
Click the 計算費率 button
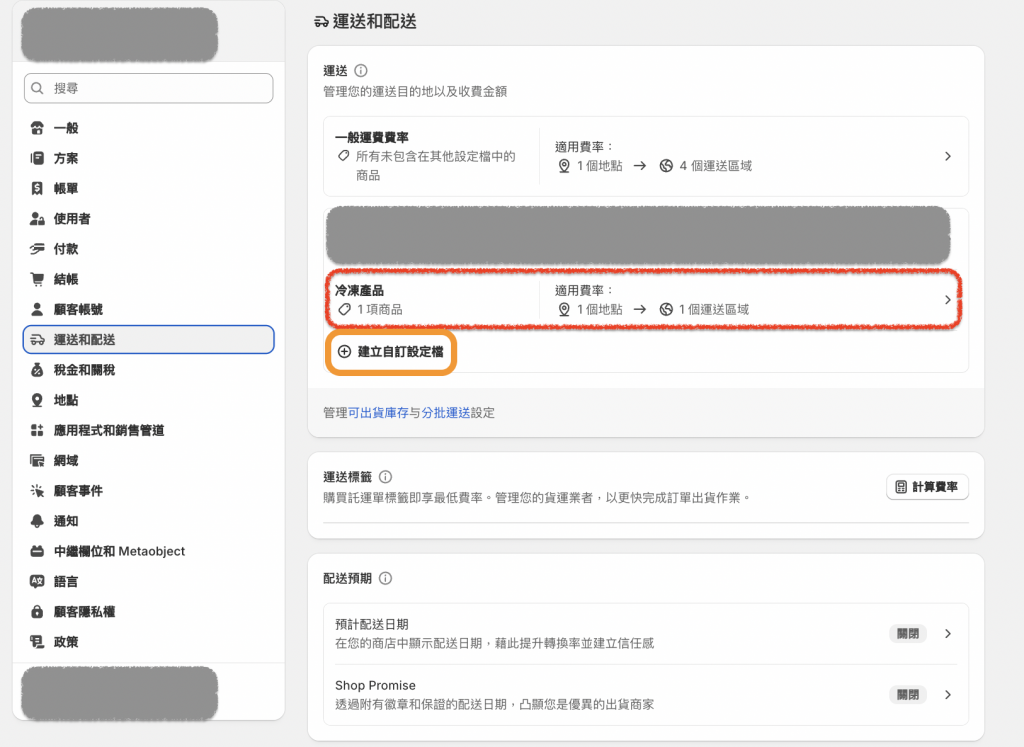click(x=927, y=487)
